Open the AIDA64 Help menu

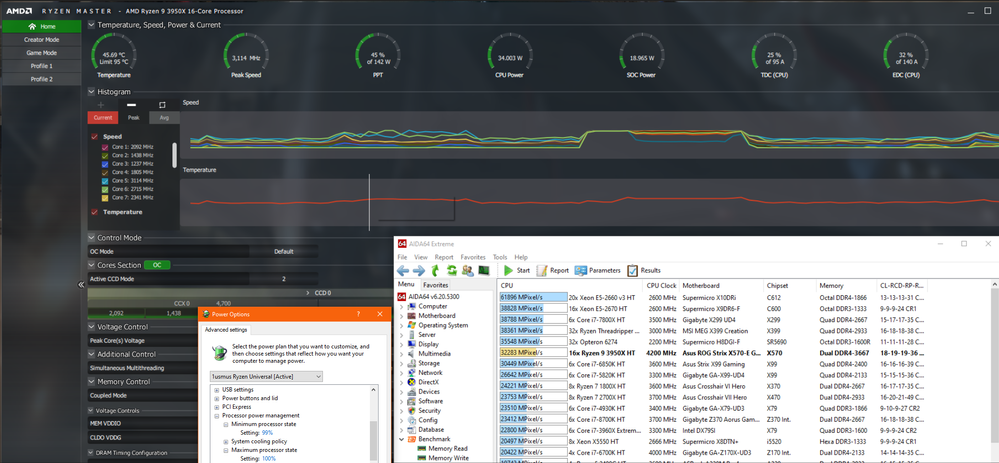click(x=521, y=257)
